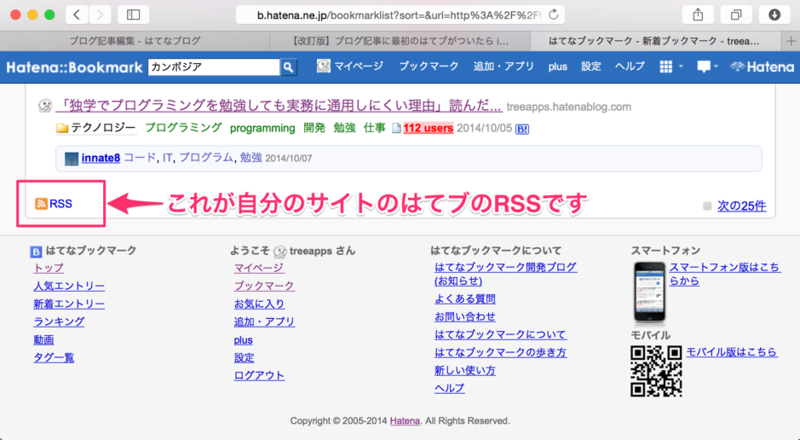
Task: Click the タグ一覧 footer link
Action: click(x=54, y=357)
